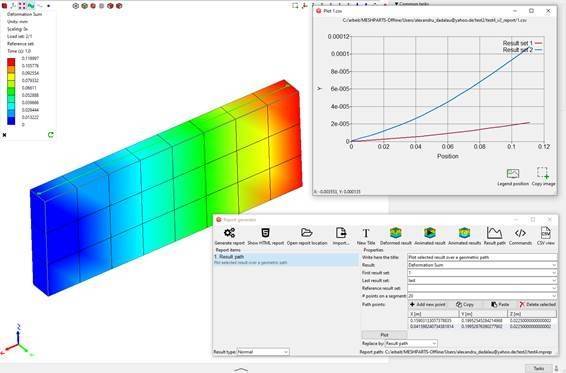Add a New Title item
The width and height of the screenshot is (566, 373).
point(366,233)
